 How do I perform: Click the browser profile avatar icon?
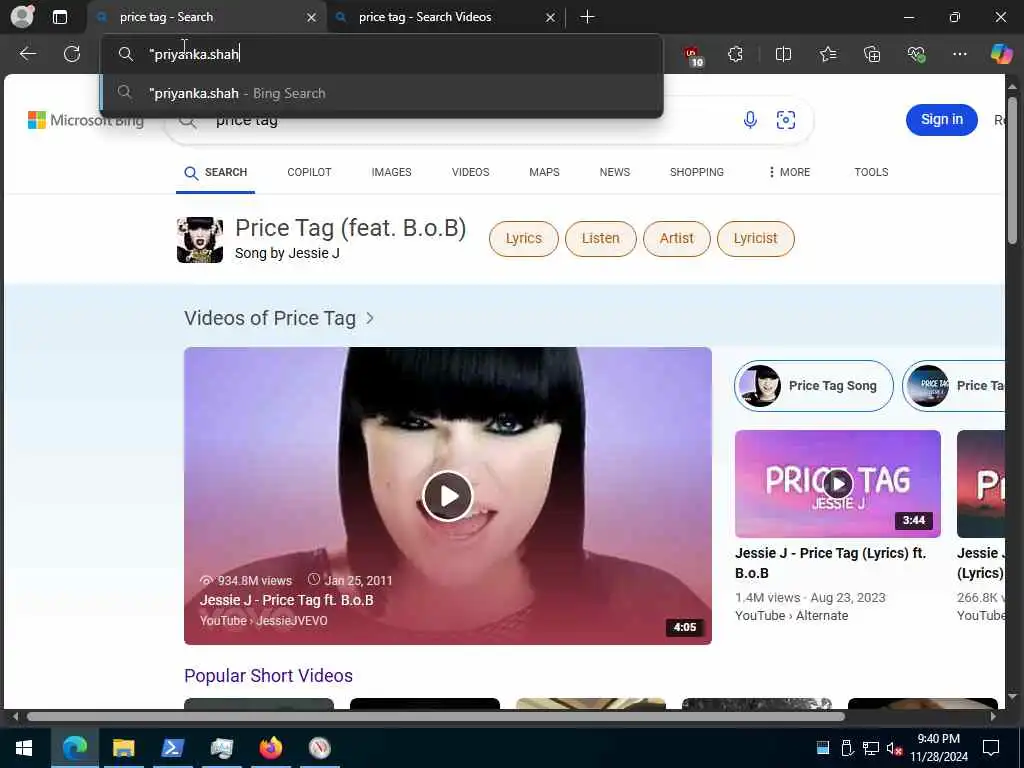pos(22,17)
